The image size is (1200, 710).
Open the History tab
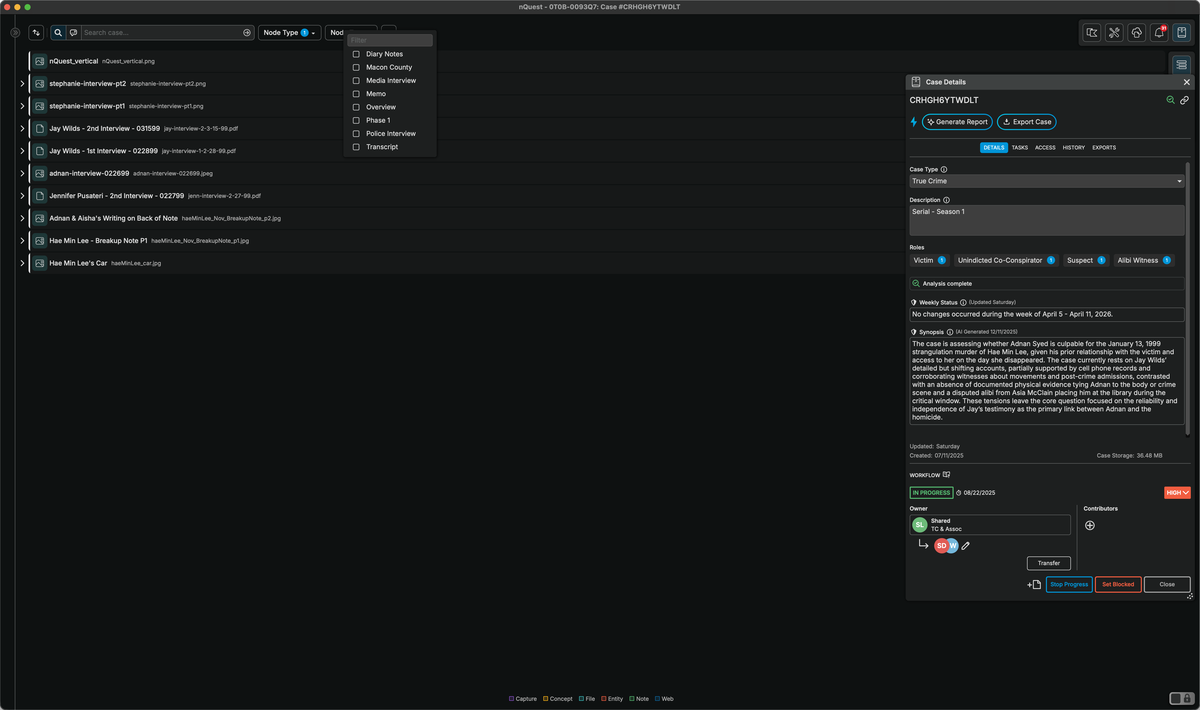coord(1073,147)
